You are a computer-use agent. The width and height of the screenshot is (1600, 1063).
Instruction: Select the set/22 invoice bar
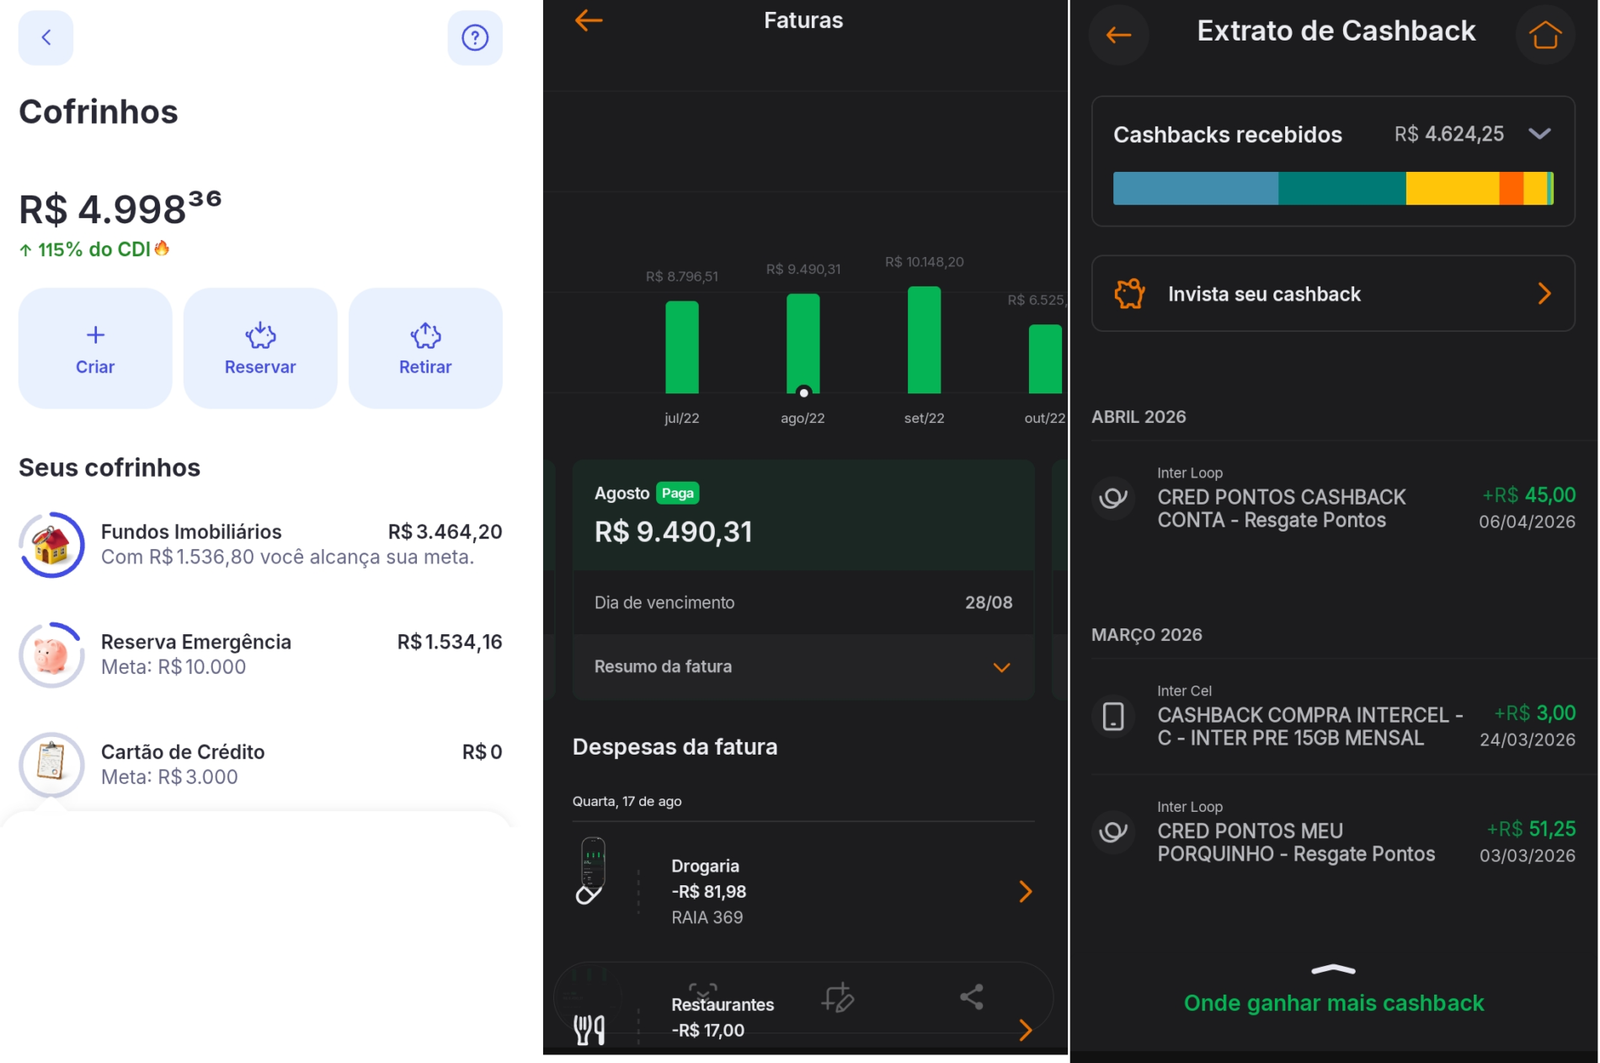pyautogui.click(x=924, y=340)
